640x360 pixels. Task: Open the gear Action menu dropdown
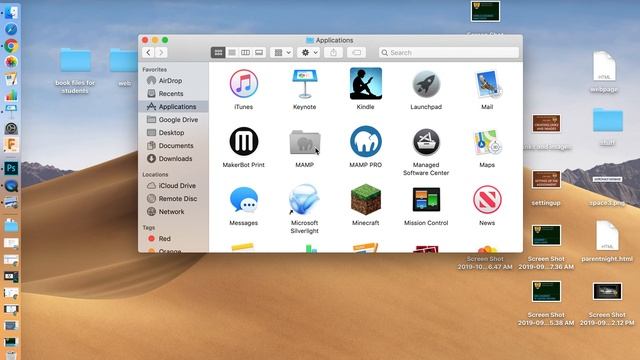coord(309,52)
